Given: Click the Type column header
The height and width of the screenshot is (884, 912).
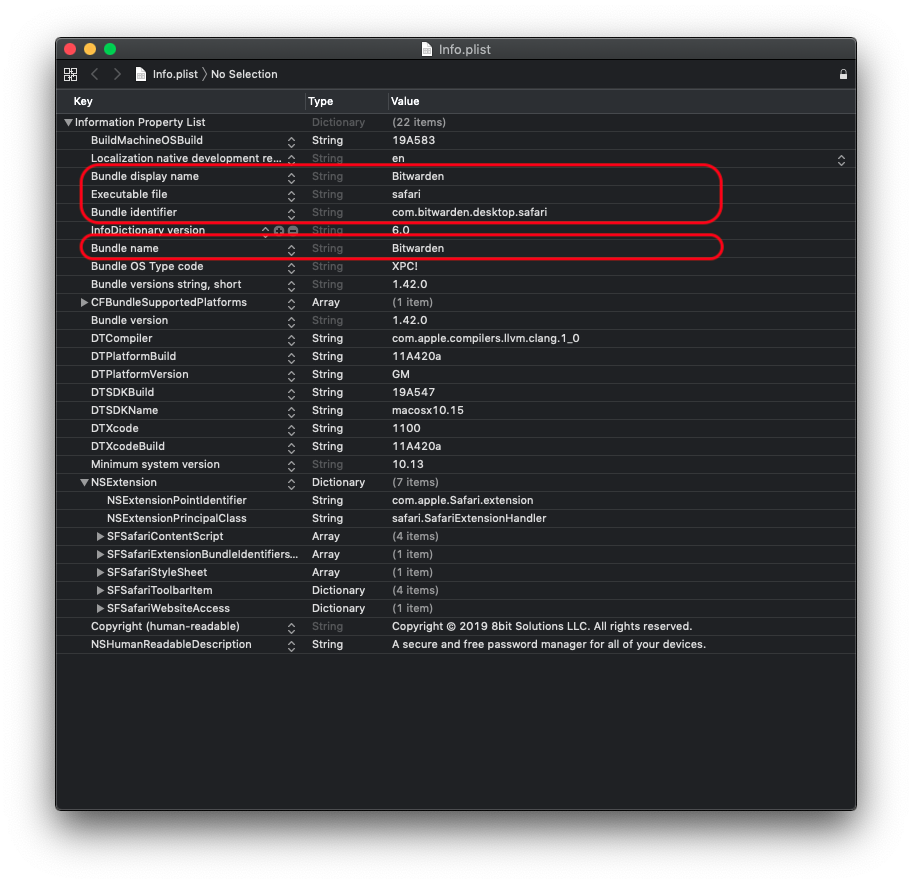Looking at the screenshot, I should [x=320, y=101].
